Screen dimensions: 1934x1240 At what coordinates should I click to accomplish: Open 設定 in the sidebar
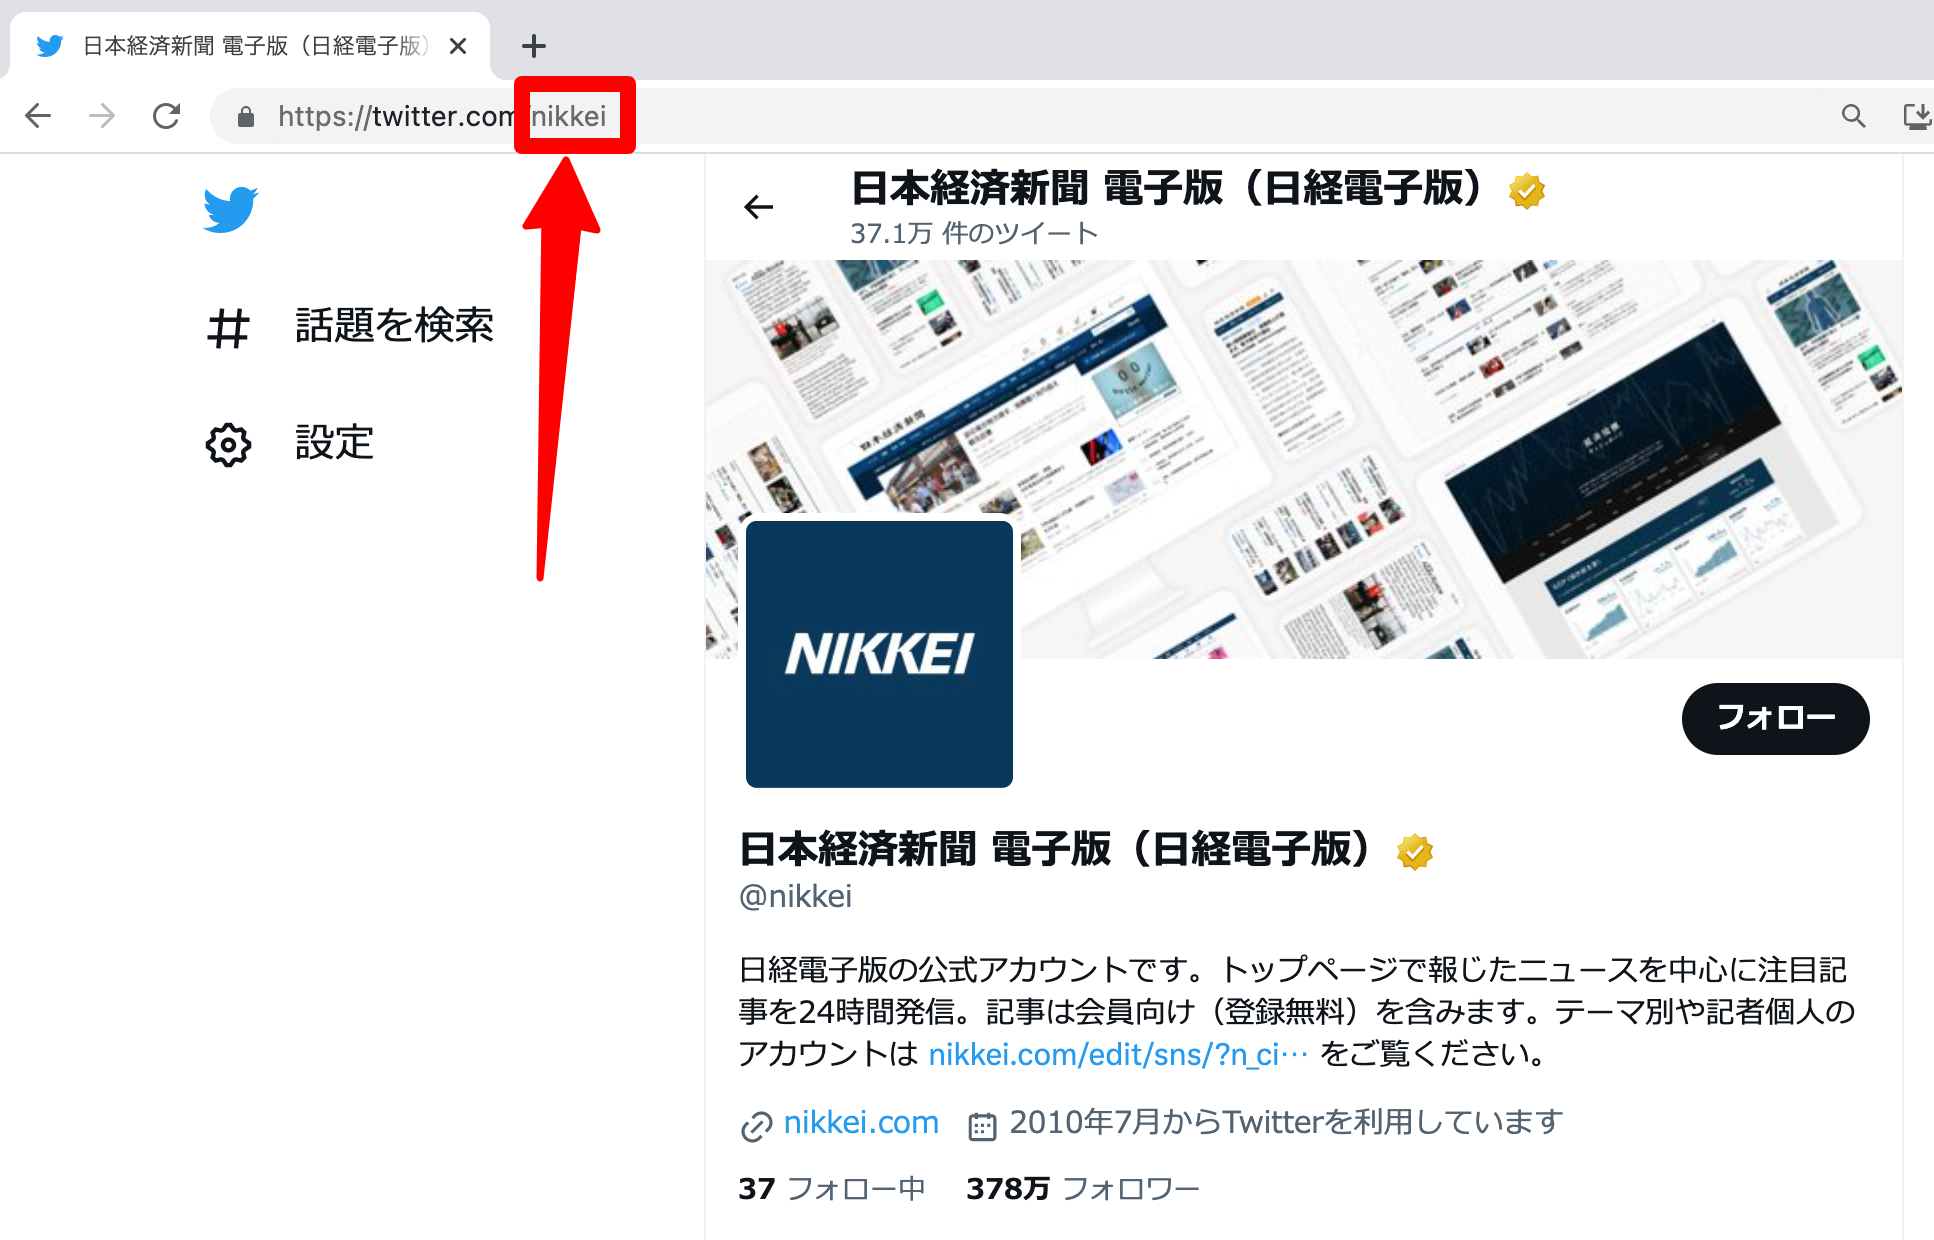(334, 442)
